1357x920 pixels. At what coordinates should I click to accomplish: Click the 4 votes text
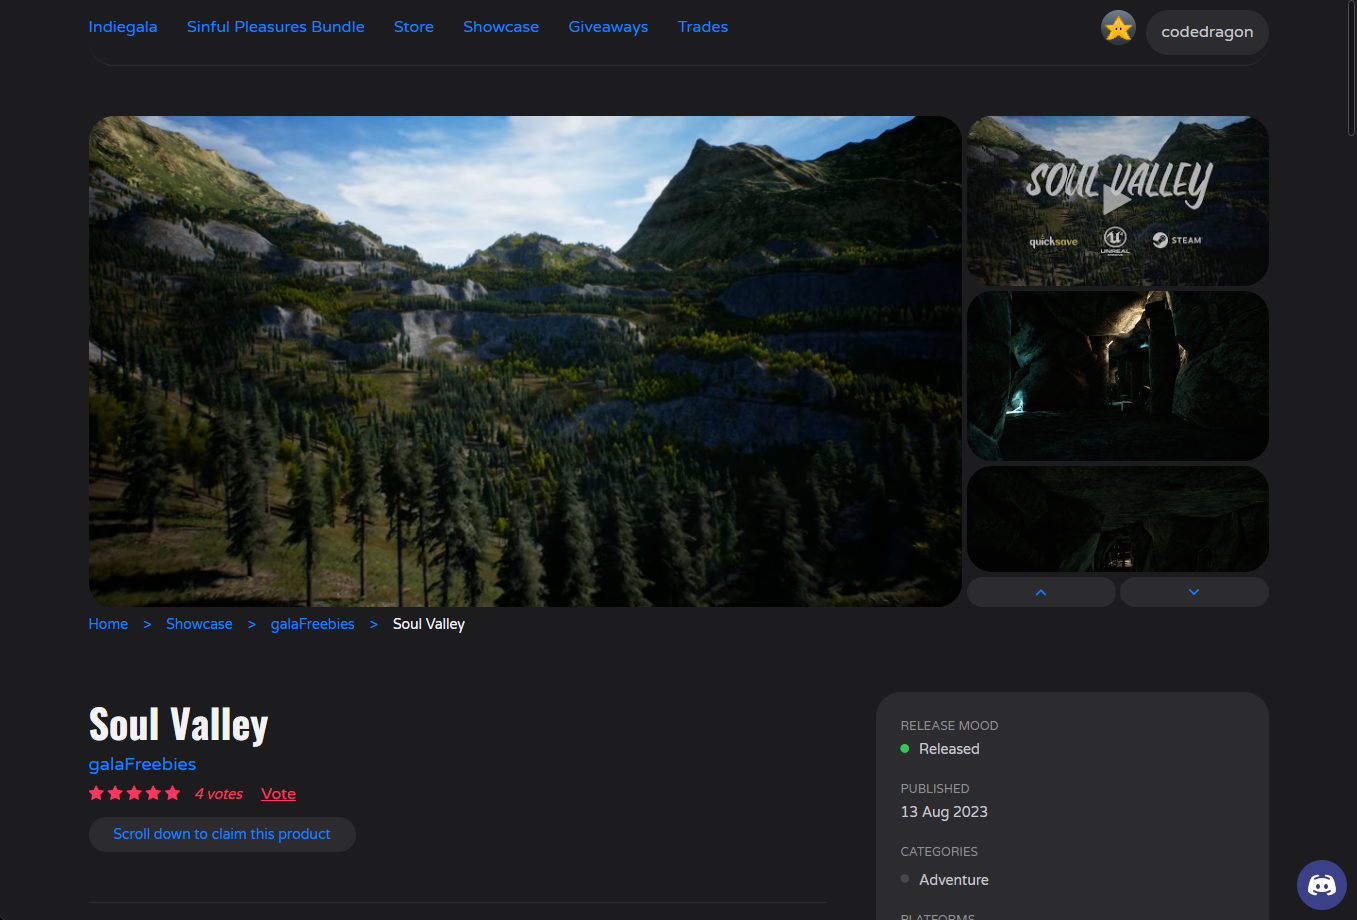pyautogui.click(x=219, y=794)
